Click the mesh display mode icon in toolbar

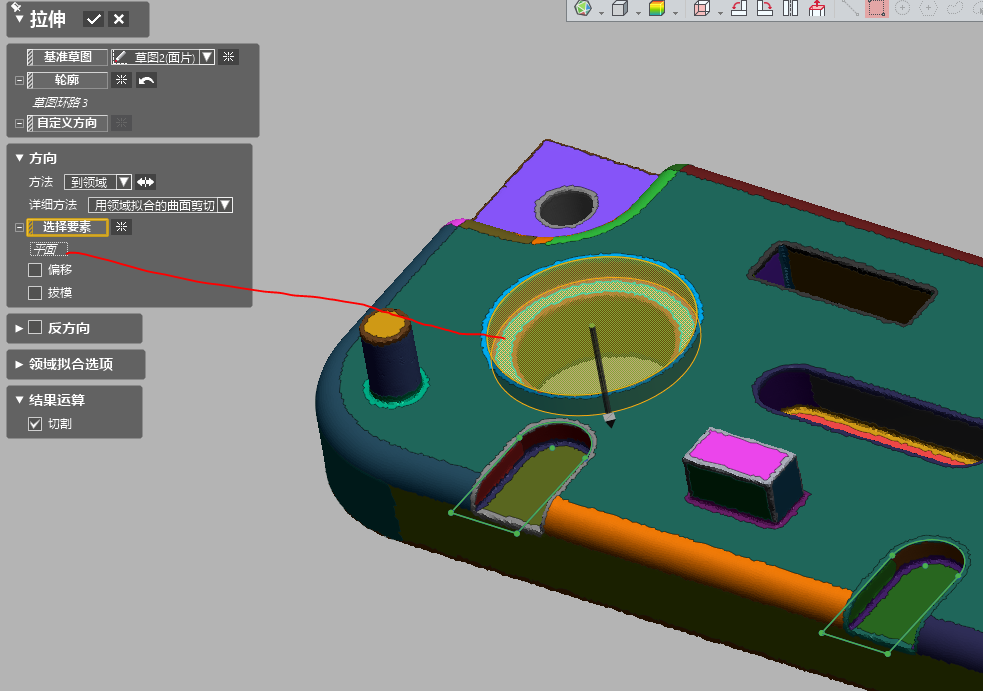[x=583, y=8]
